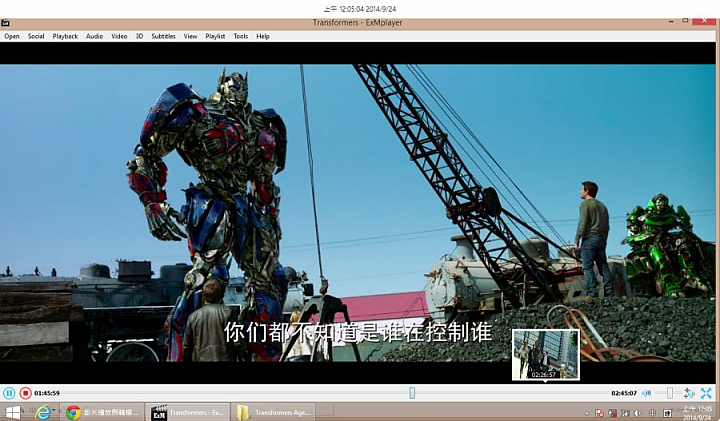Click the Action Center flag tray icon

[x=599, y=413]
